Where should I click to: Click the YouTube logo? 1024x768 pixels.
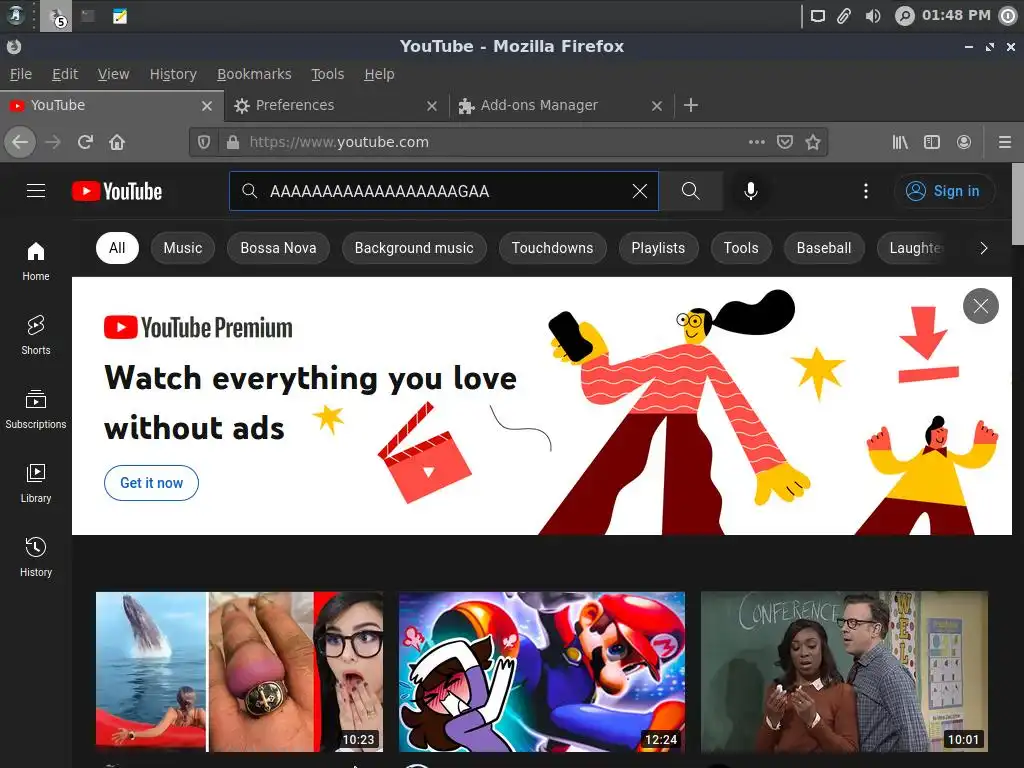(117, 191)
